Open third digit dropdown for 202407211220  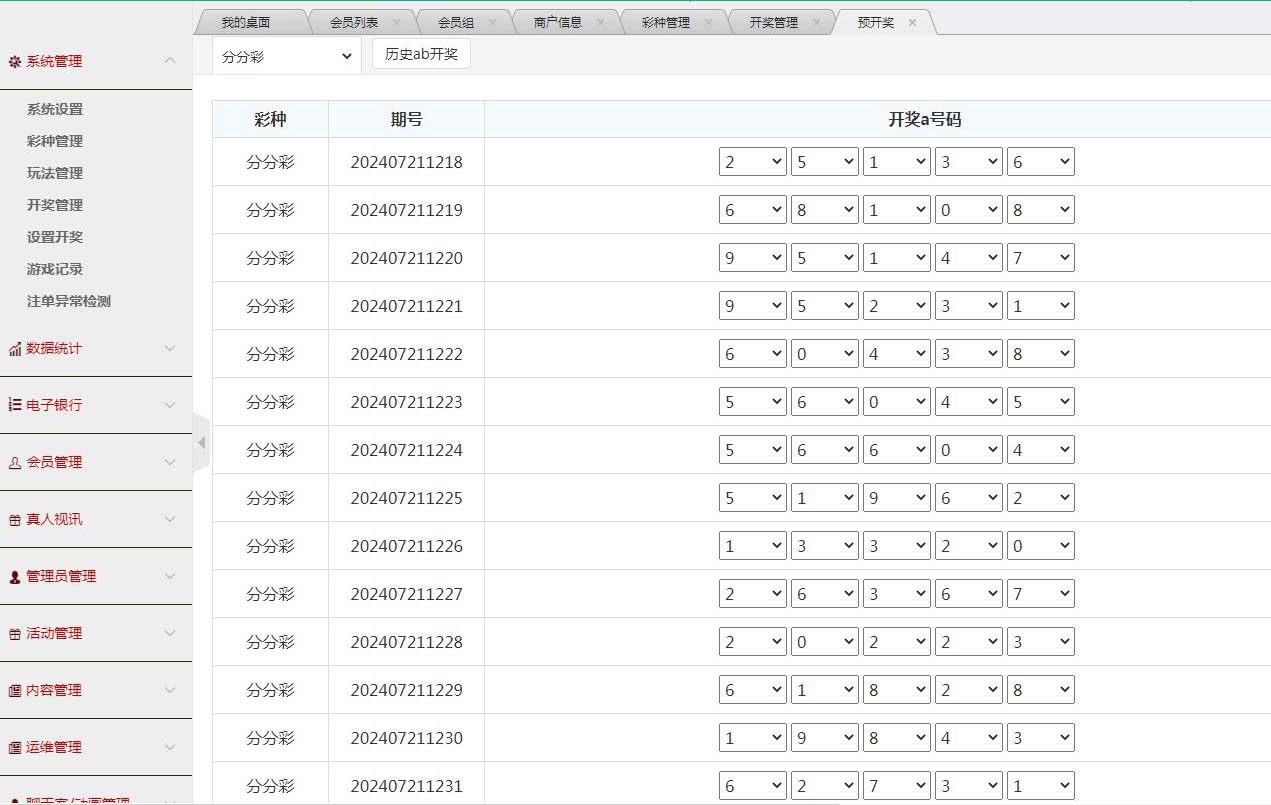click(x=897, y=258)
